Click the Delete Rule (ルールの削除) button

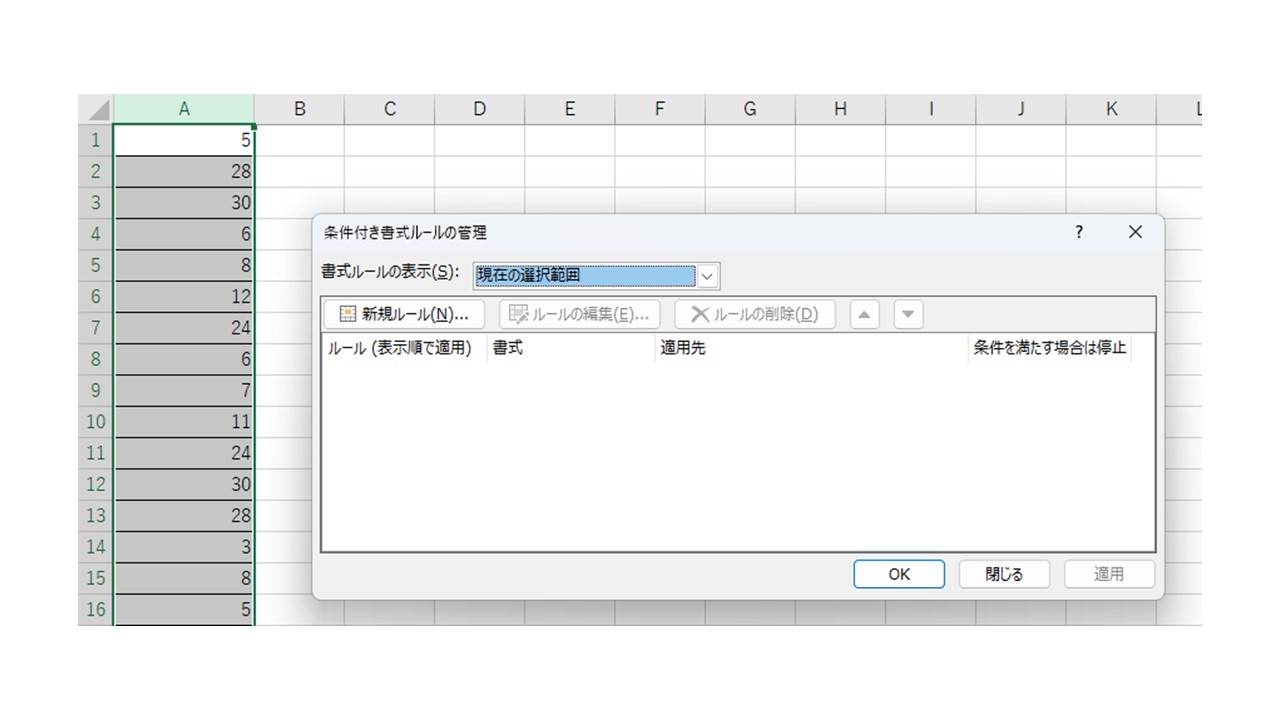point(755,314)
